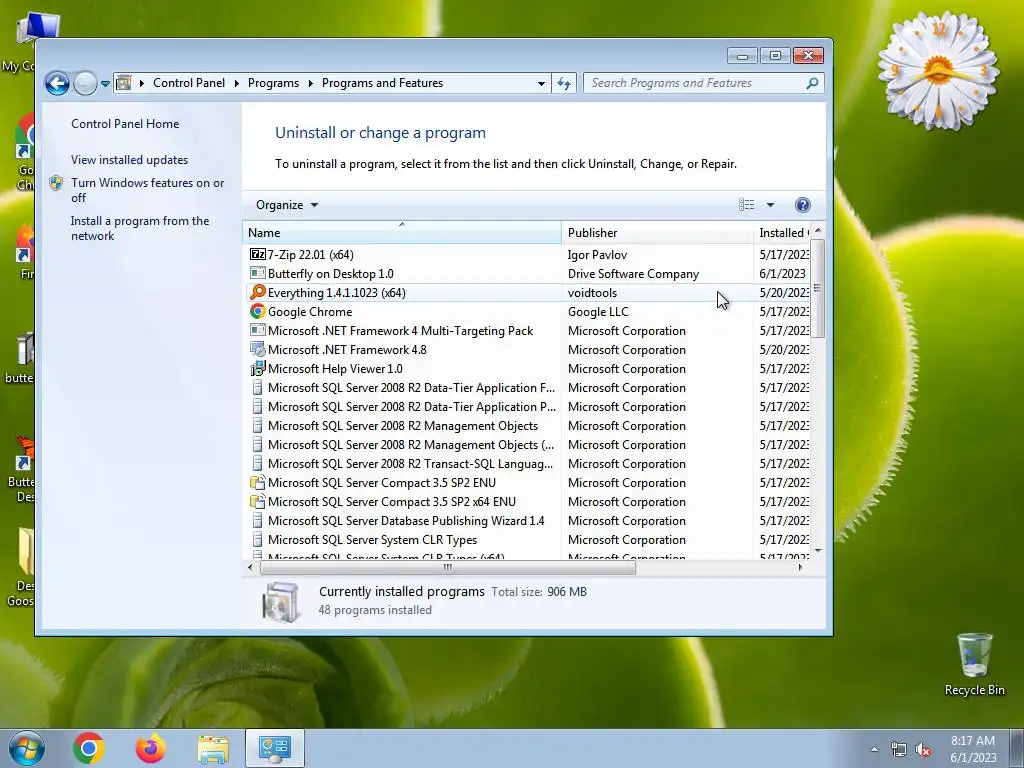The height and width of the screenshot is (768, 1024).
Task: Select the Butterfly on Desktop 1.0 icon
Action: tap(257, 273)
